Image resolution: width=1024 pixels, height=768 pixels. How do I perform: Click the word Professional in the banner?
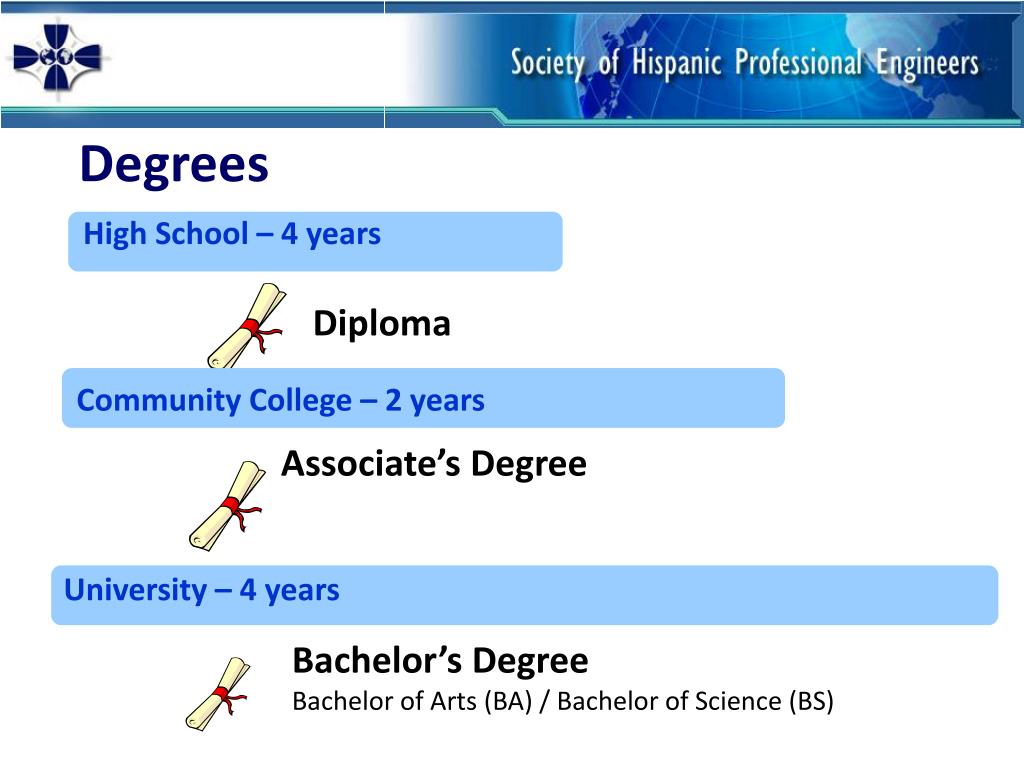click(798, 63)
